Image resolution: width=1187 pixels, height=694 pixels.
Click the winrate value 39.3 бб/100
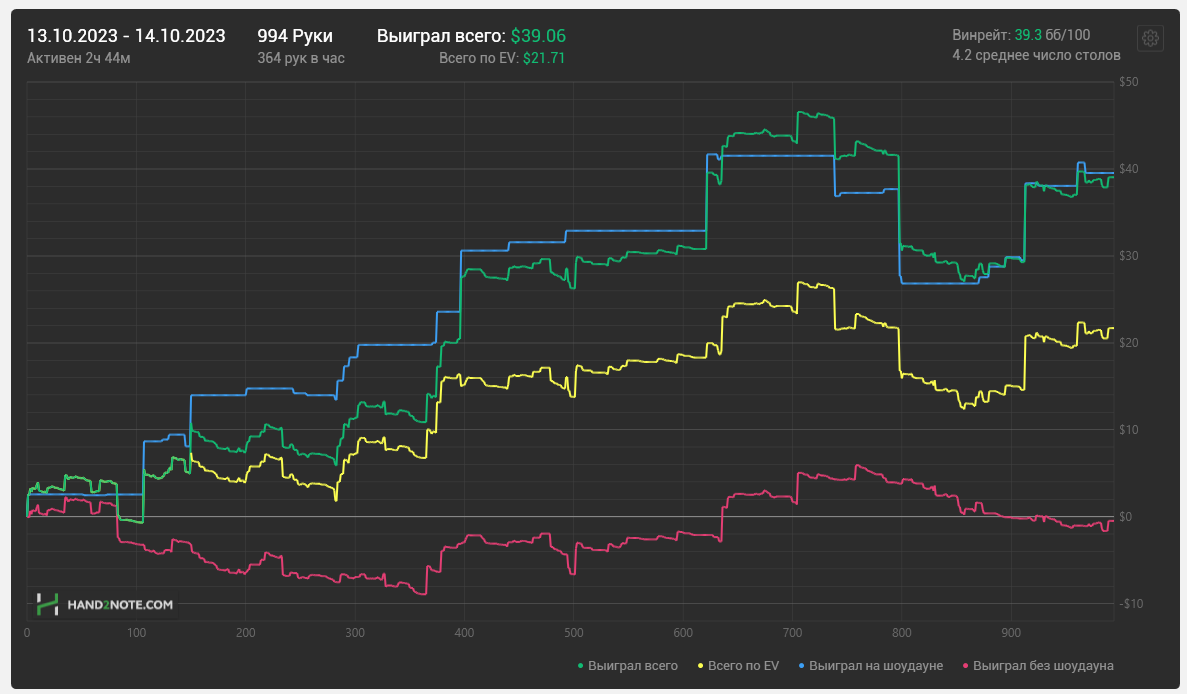coord(1052,35)
